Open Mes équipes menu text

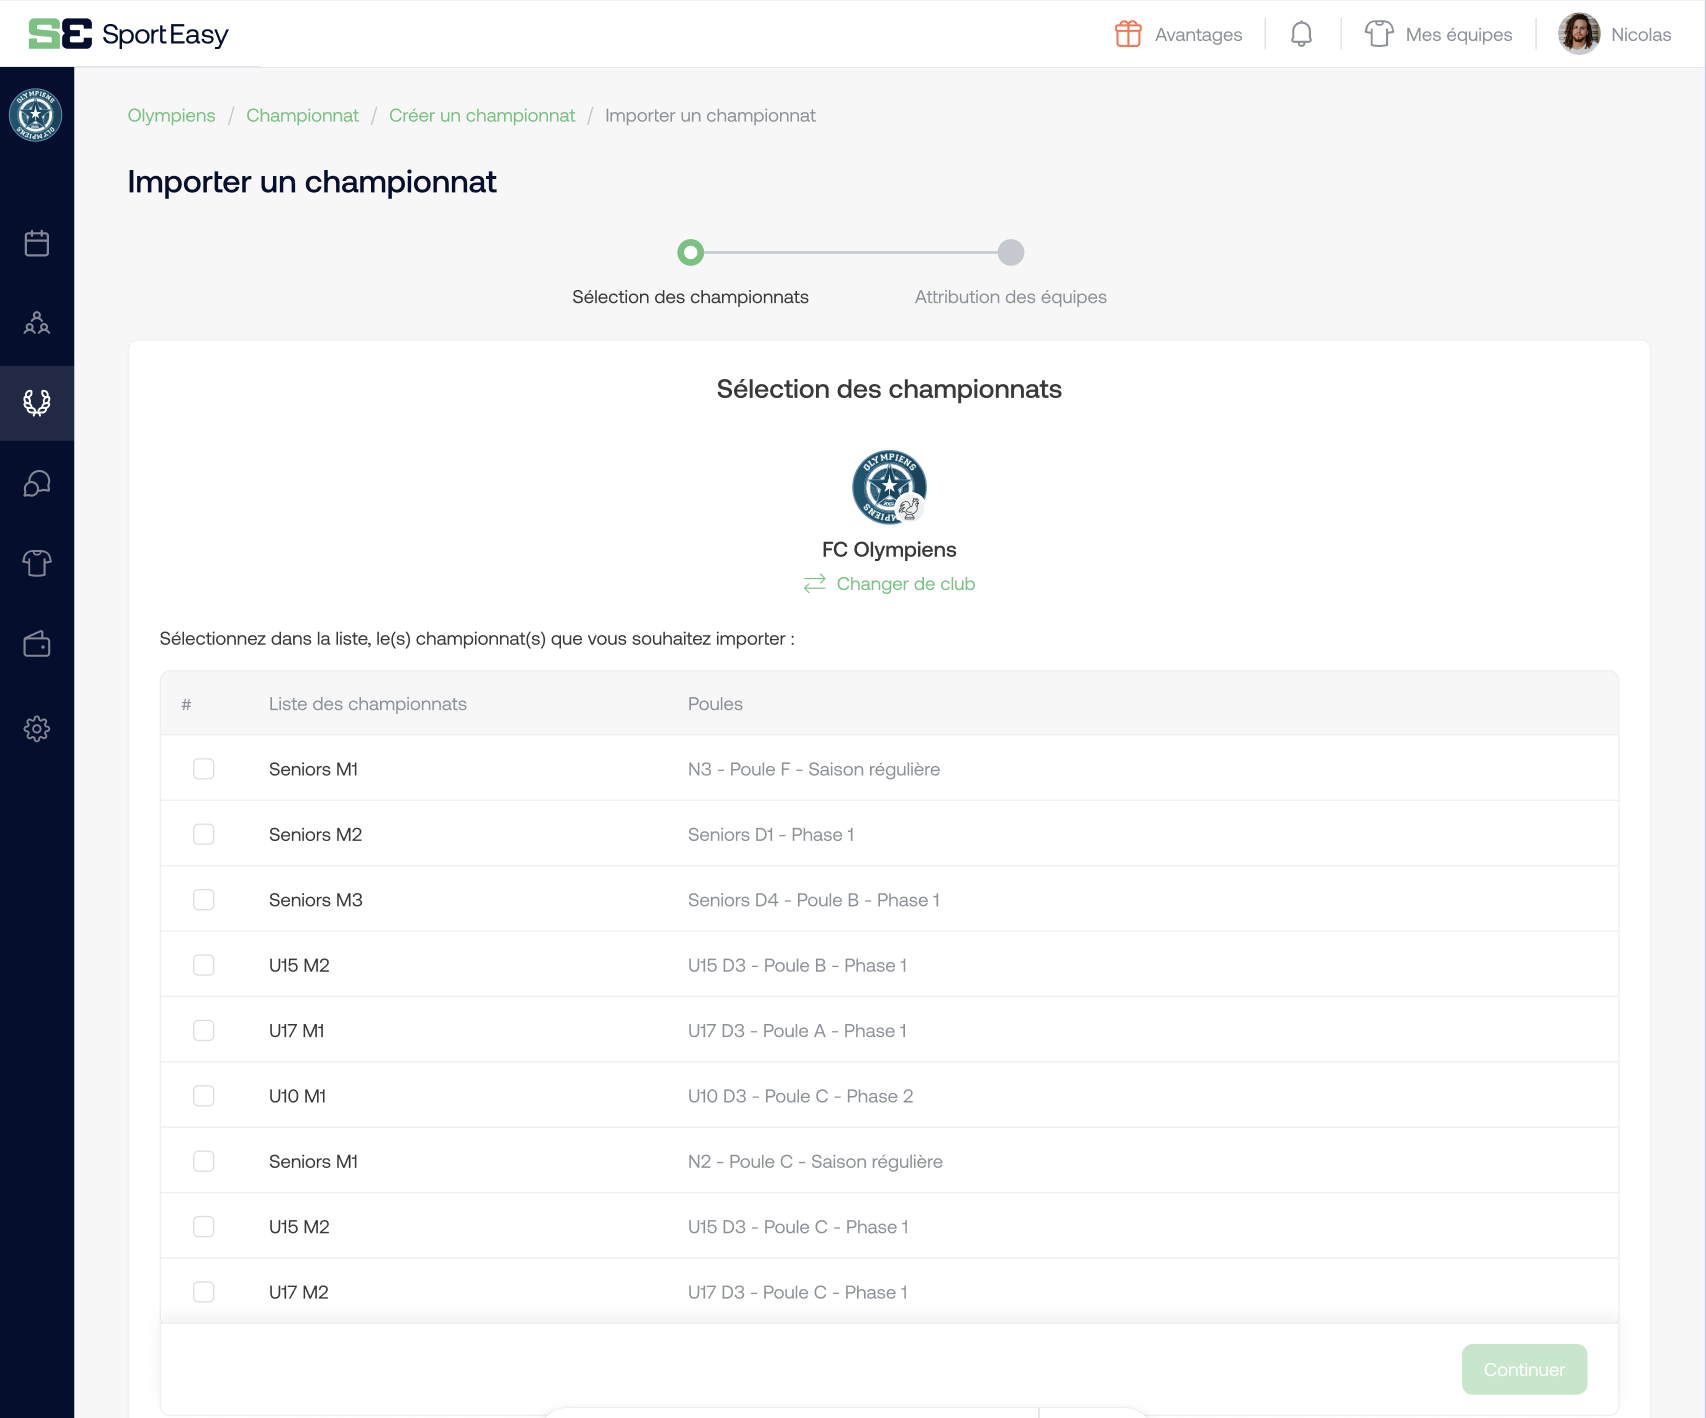1459,34
